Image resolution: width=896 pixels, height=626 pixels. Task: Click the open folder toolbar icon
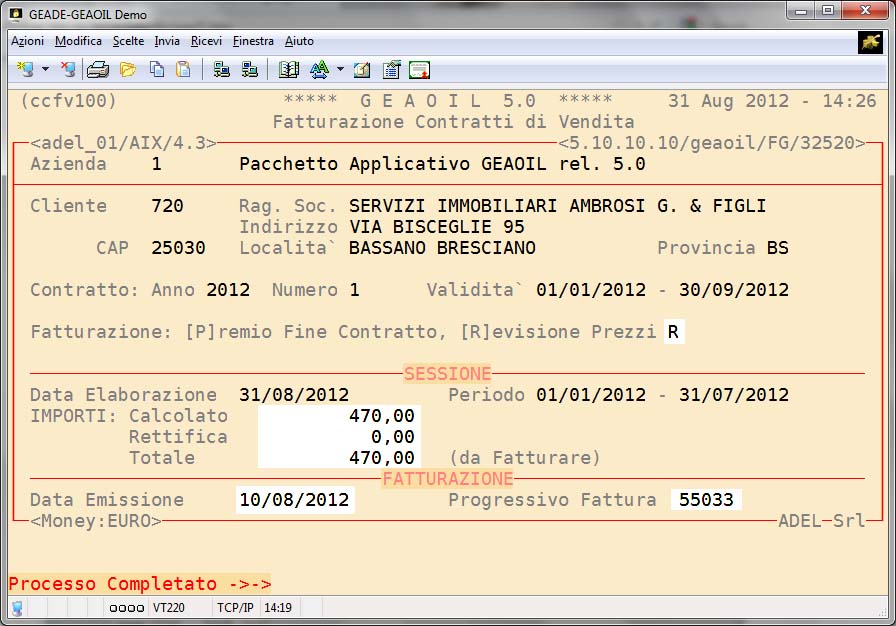point(128,70)
